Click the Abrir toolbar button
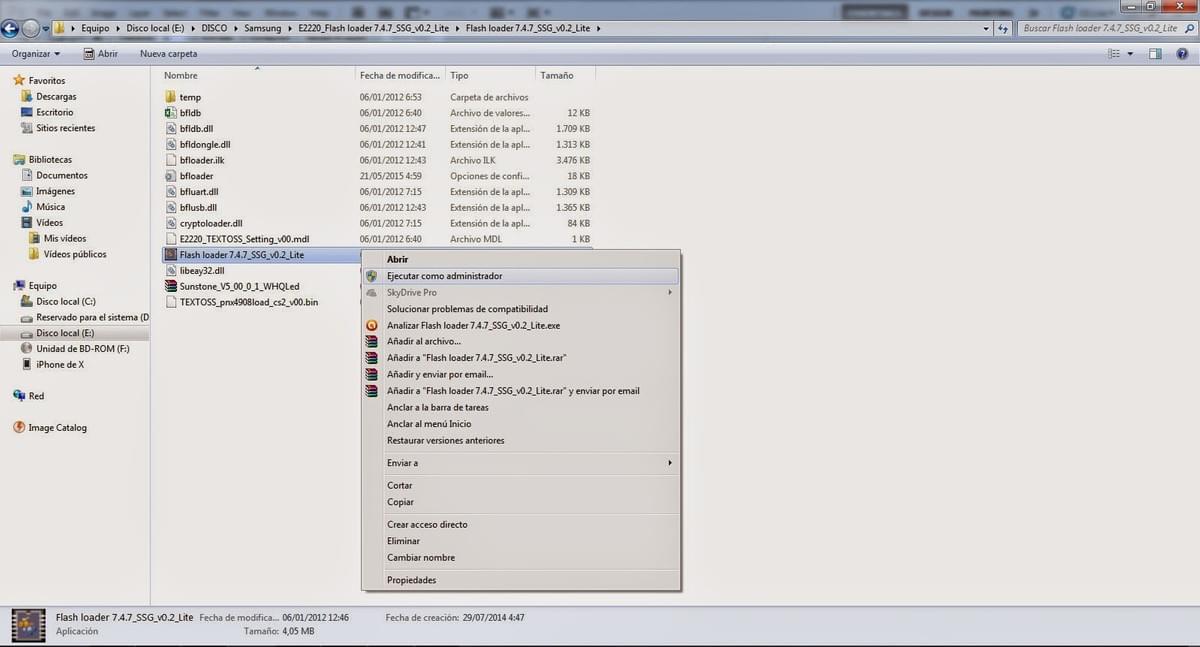The image size is (1200, 647). click(100, 54)
